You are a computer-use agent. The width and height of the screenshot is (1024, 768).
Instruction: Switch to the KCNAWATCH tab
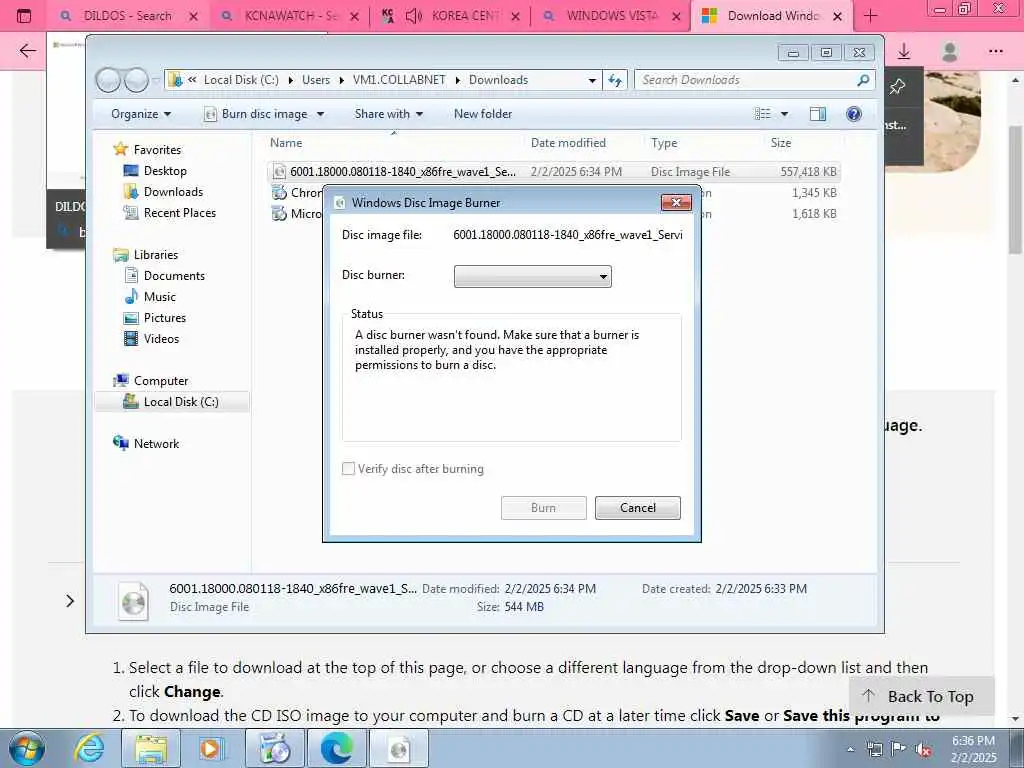pos(289,16)
